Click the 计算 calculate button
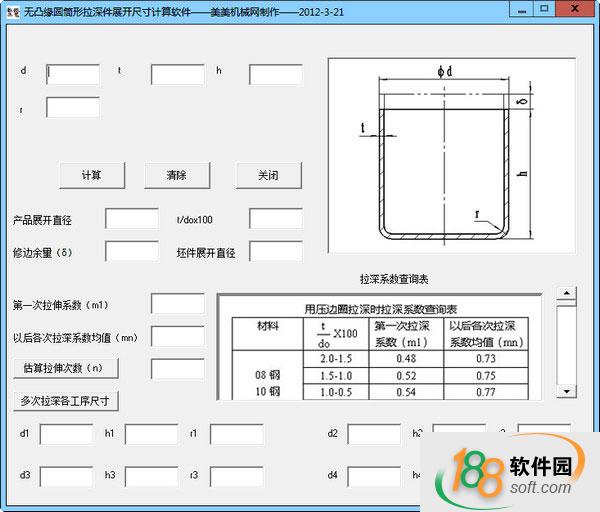The width and height of the screenshot is (600, 512). 92,175
